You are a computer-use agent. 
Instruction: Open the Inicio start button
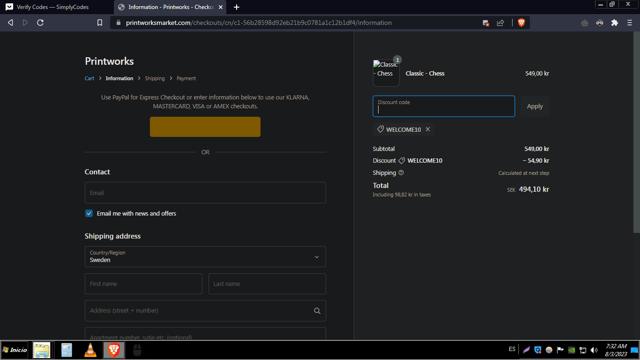click(15, 350)
